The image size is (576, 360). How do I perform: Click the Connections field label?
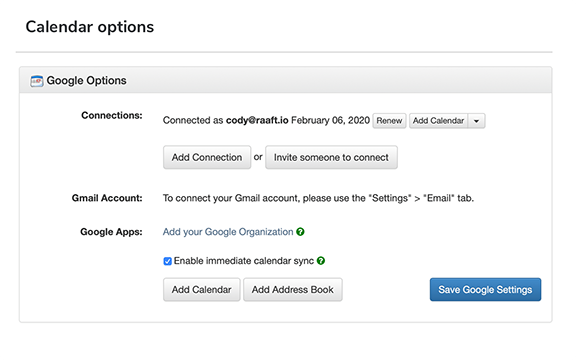click(112, 115)
